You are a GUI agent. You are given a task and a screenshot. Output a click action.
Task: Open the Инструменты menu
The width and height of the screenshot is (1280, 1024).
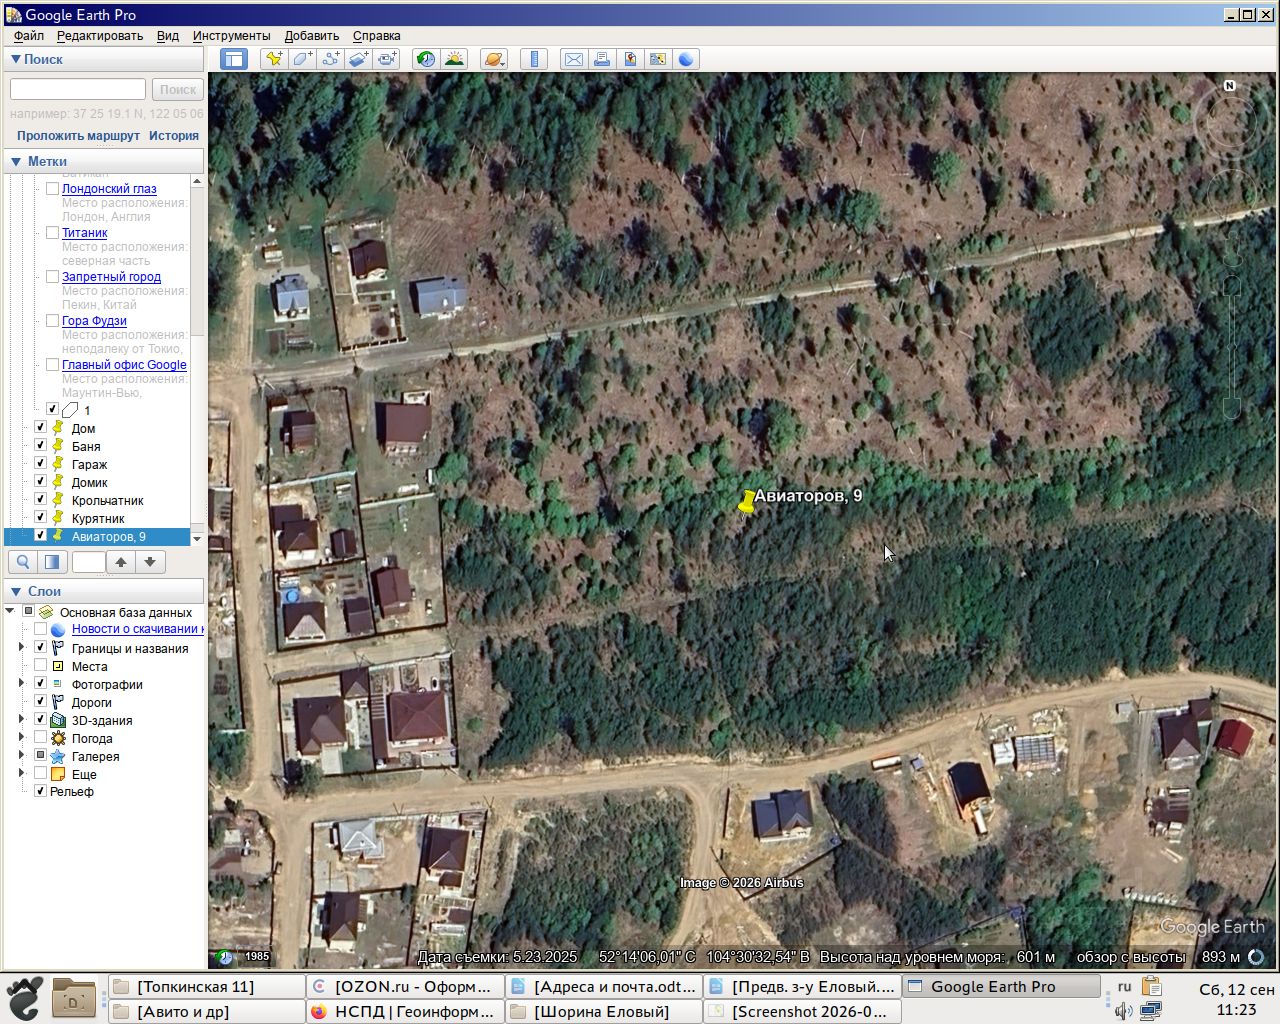pos(231,35)
